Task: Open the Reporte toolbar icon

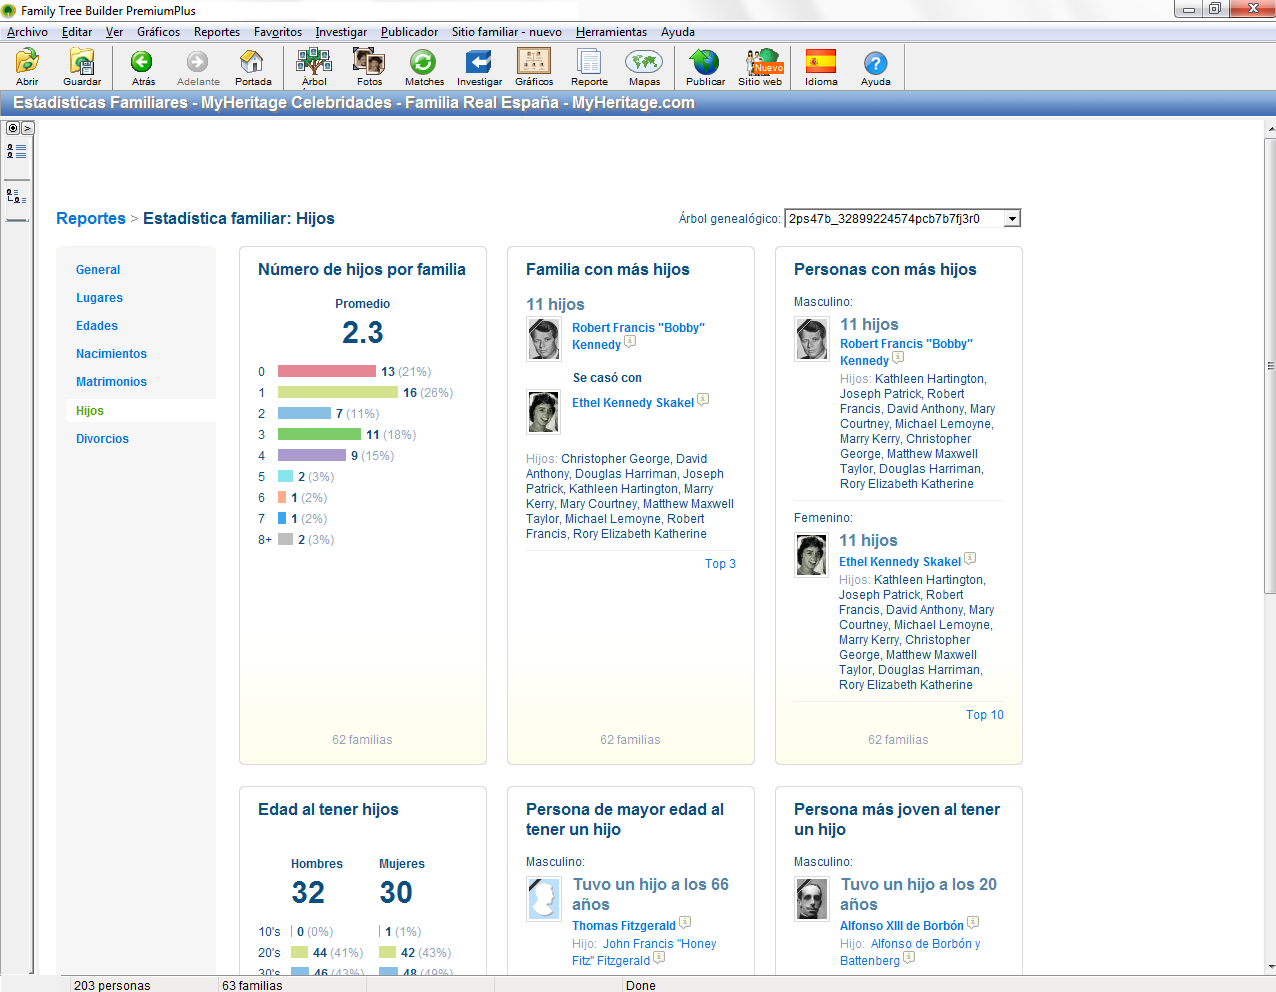Action: (589, 67)
